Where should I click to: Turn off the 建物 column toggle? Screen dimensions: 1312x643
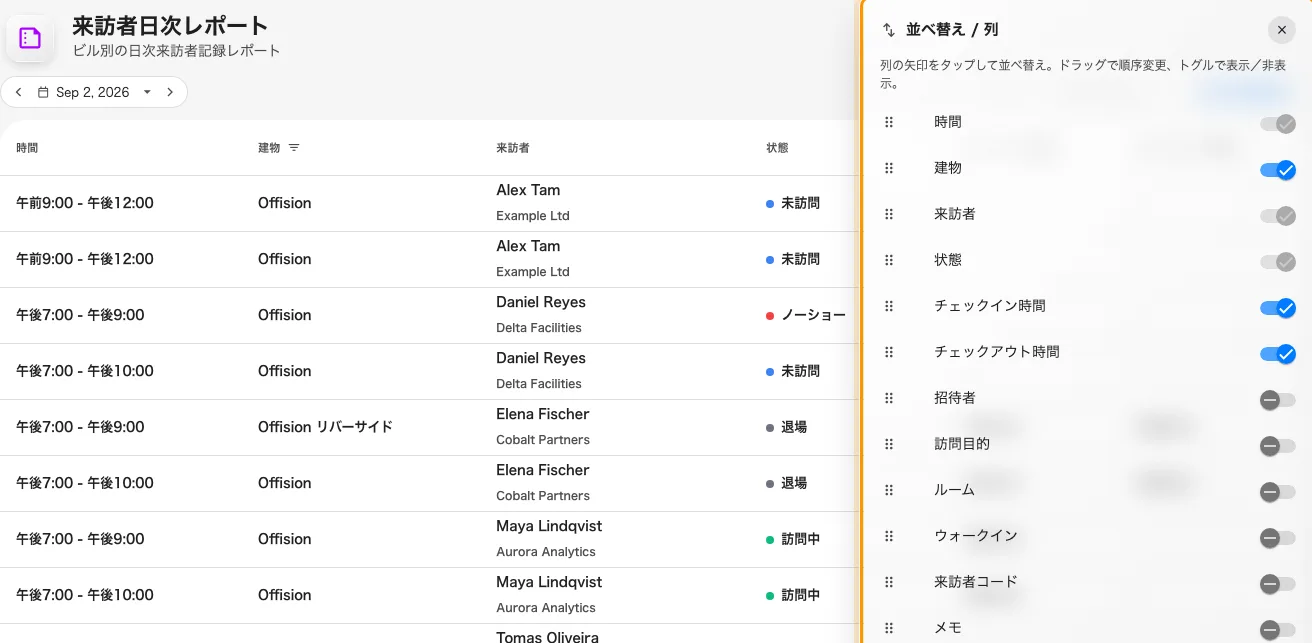(x=1278, y=170)
